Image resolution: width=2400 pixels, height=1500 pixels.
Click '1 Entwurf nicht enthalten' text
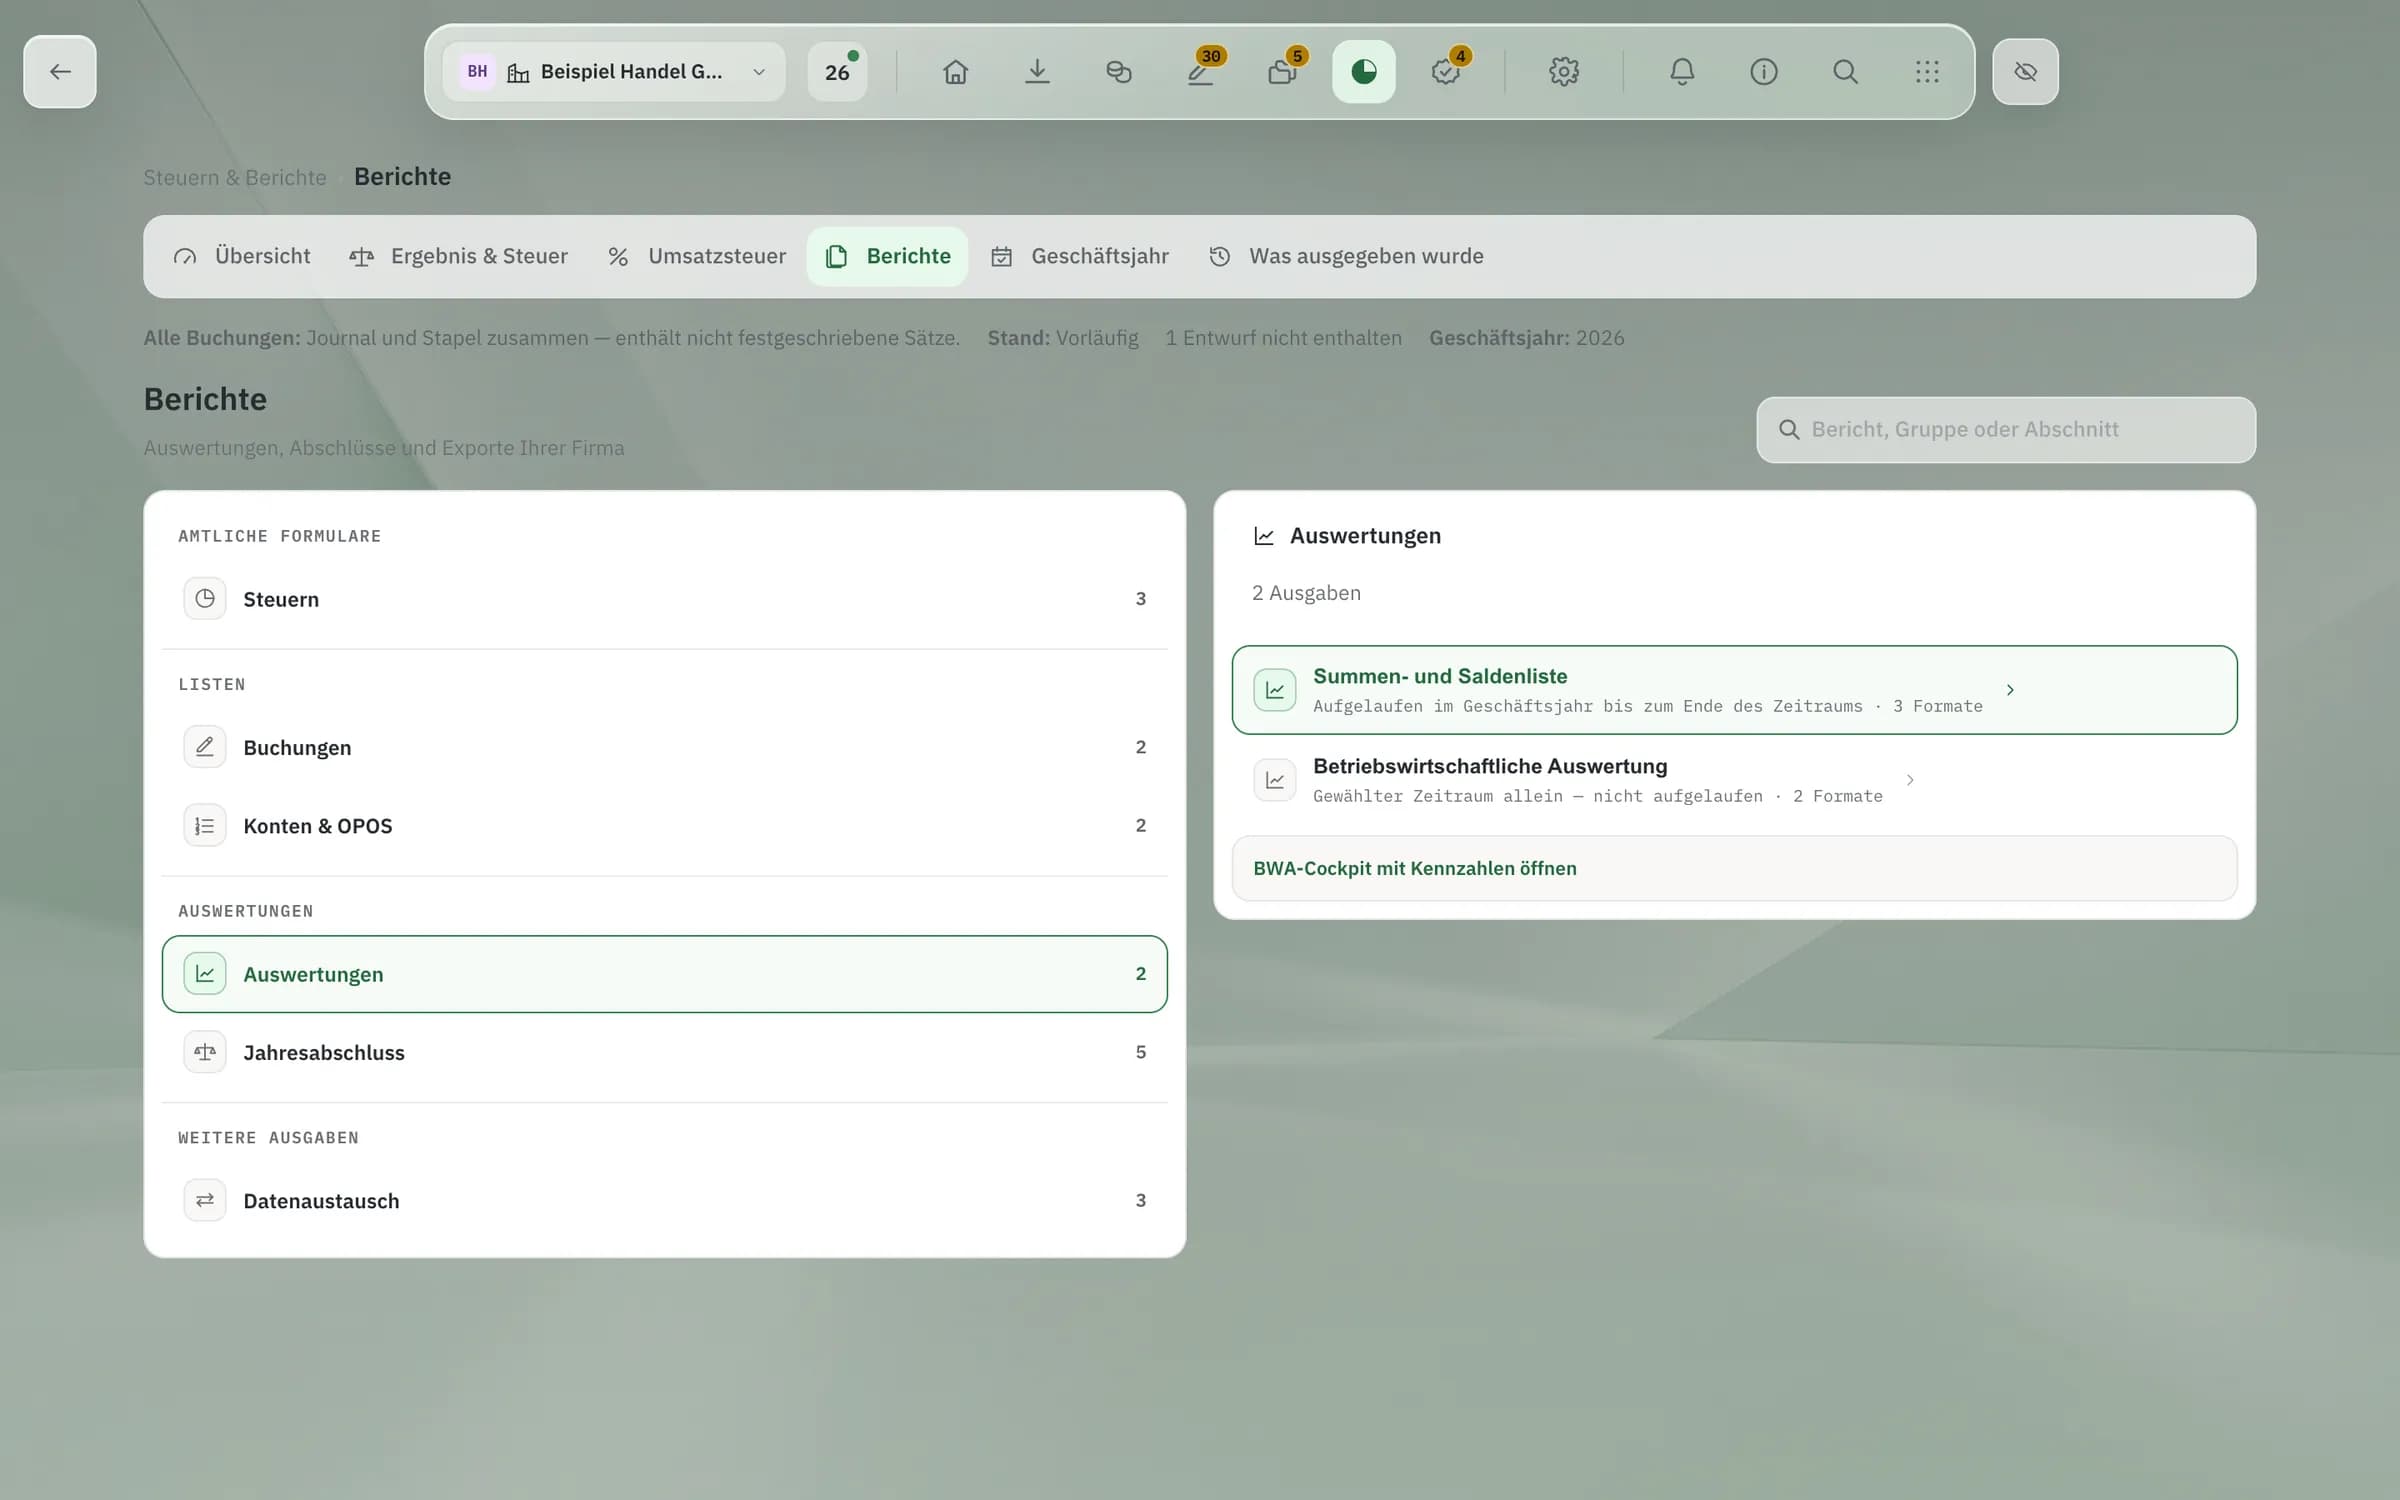[x=1283, y=338]
